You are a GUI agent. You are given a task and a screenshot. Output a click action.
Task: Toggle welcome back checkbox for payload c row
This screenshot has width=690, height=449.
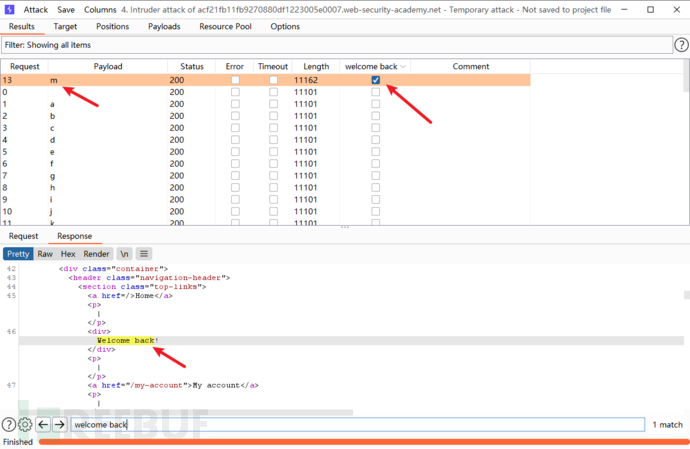tap(375, 128)
